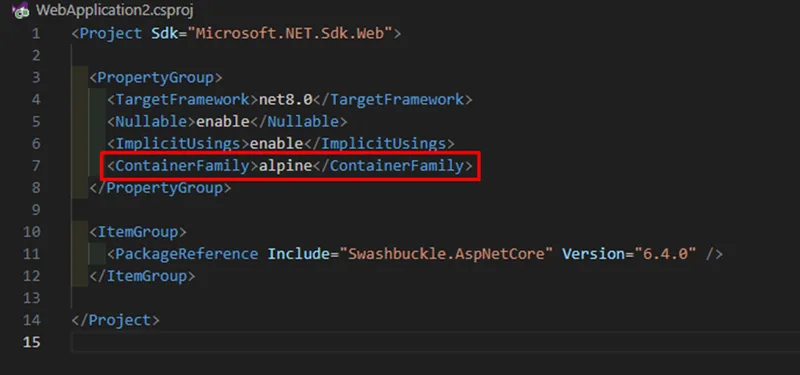Click the closing ImplicitUsings tag

tap(379, 143)
